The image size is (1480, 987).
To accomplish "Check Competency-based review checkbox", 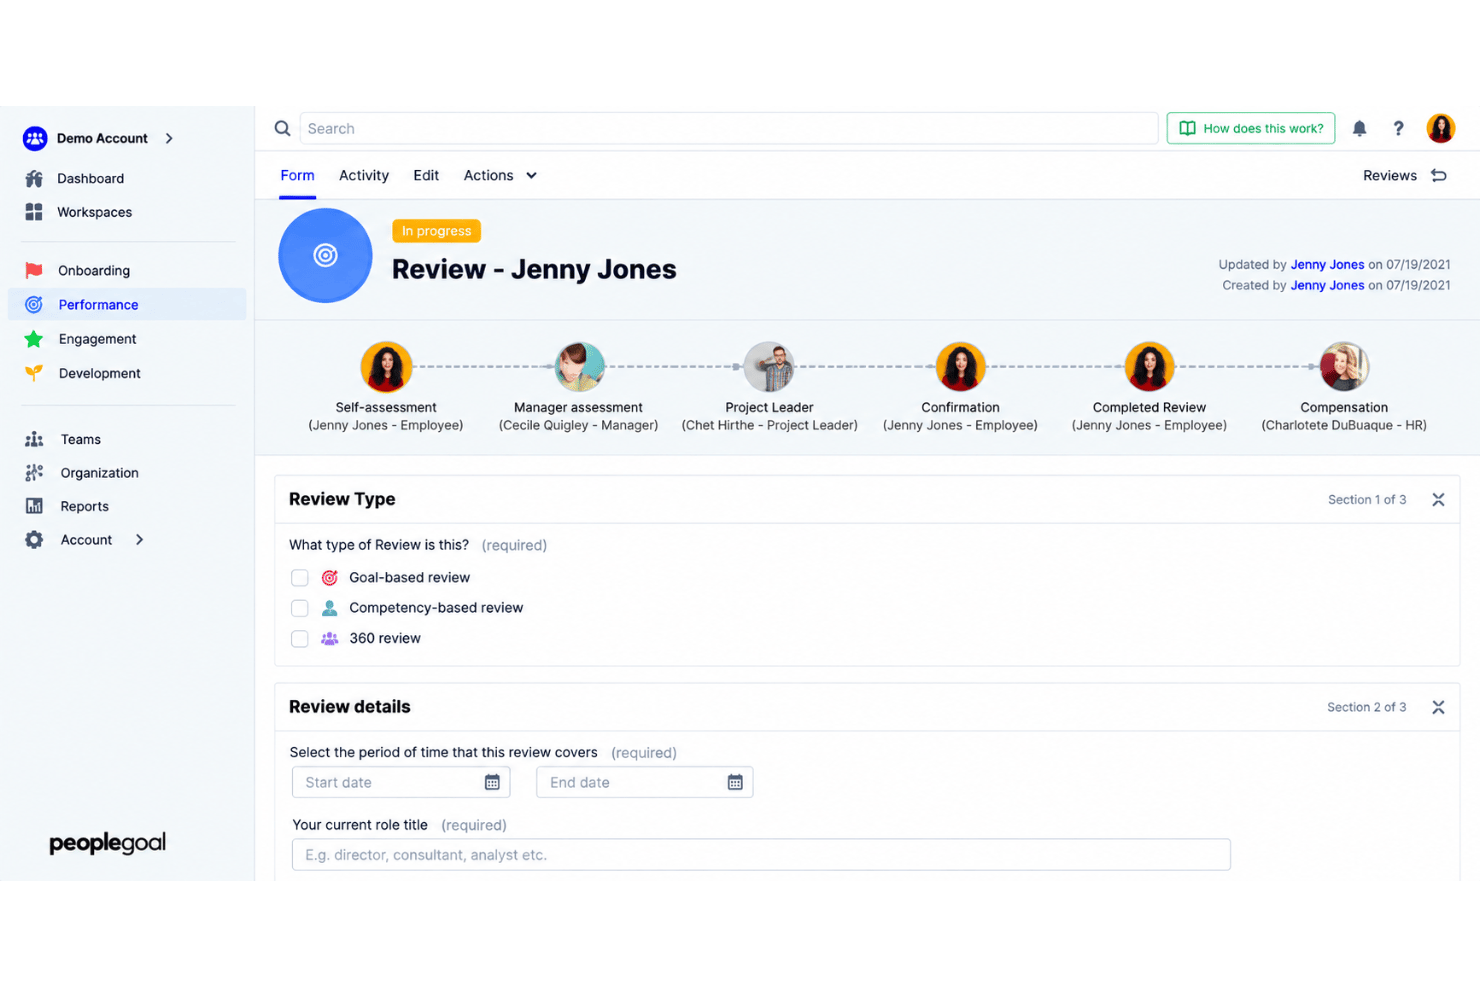I will 299,608.
